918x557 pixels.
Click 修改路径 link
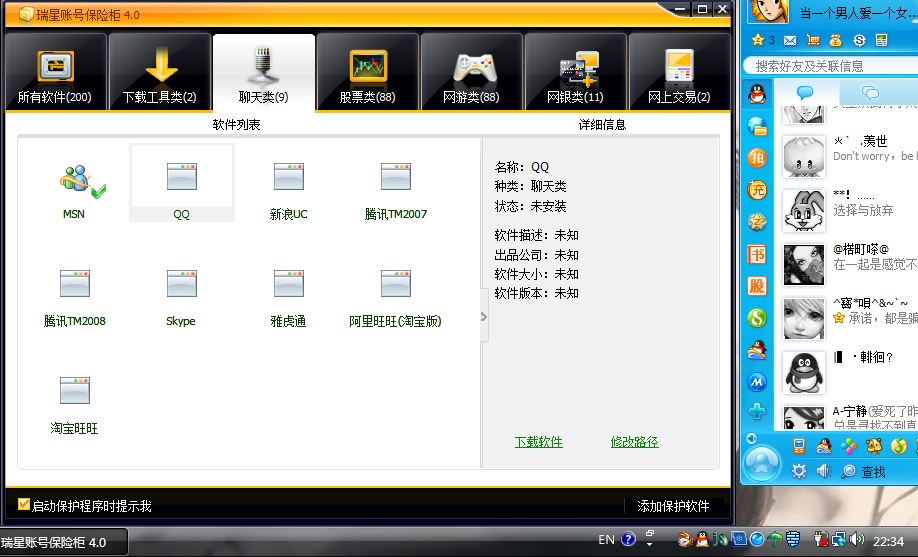pos(635,442)
